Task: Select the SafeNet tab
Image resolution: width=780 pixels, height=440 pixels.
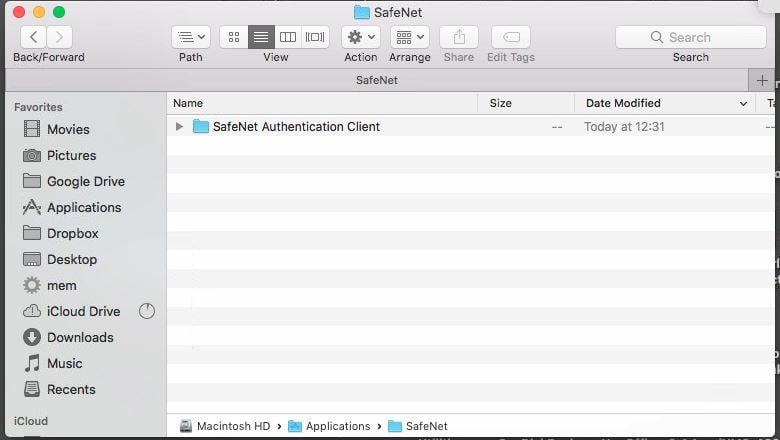Action: pos(377,80)
